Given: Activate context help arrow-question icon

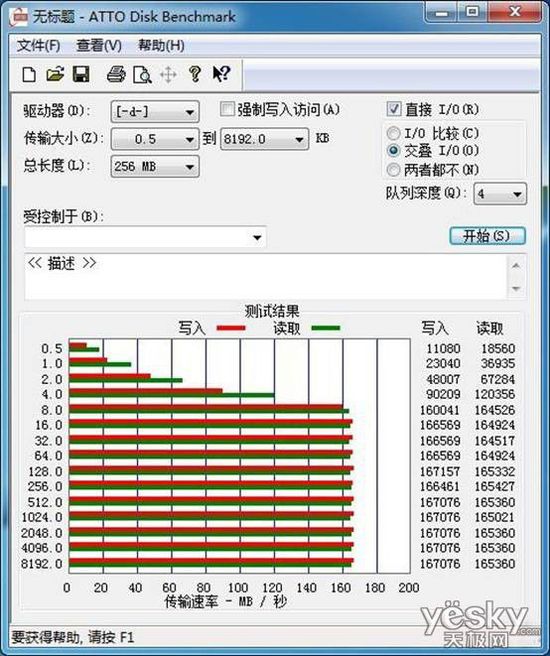Looking at the screenshot, I should 221,74.
